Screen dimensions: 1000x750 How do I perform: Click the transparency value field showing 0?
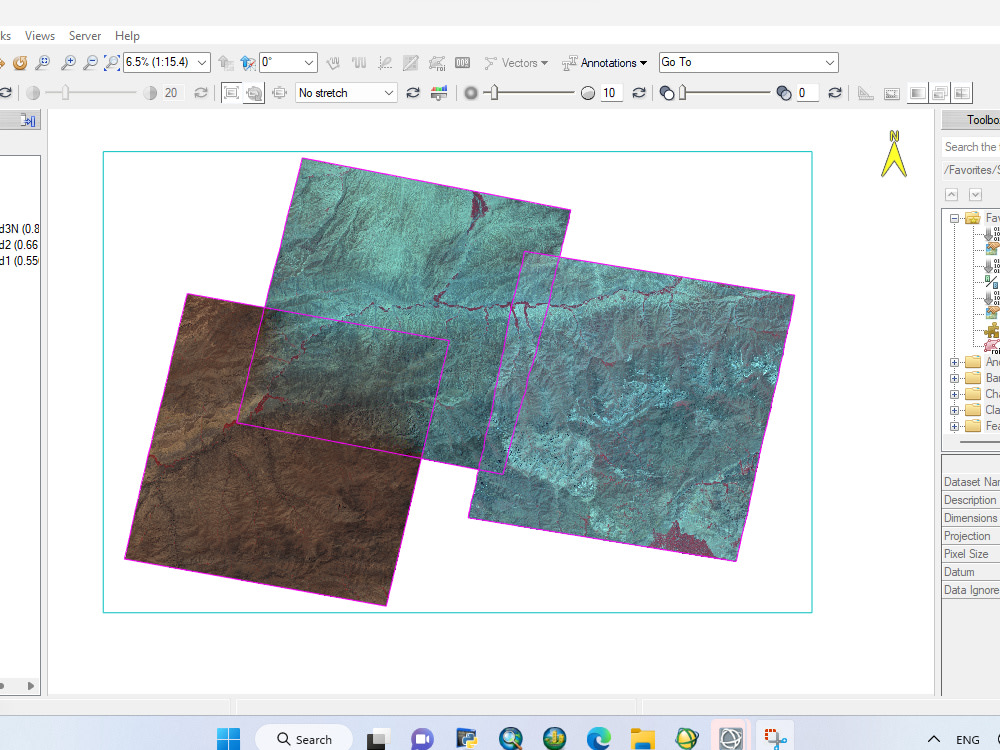pyautogui.click(x=807, y=93)
